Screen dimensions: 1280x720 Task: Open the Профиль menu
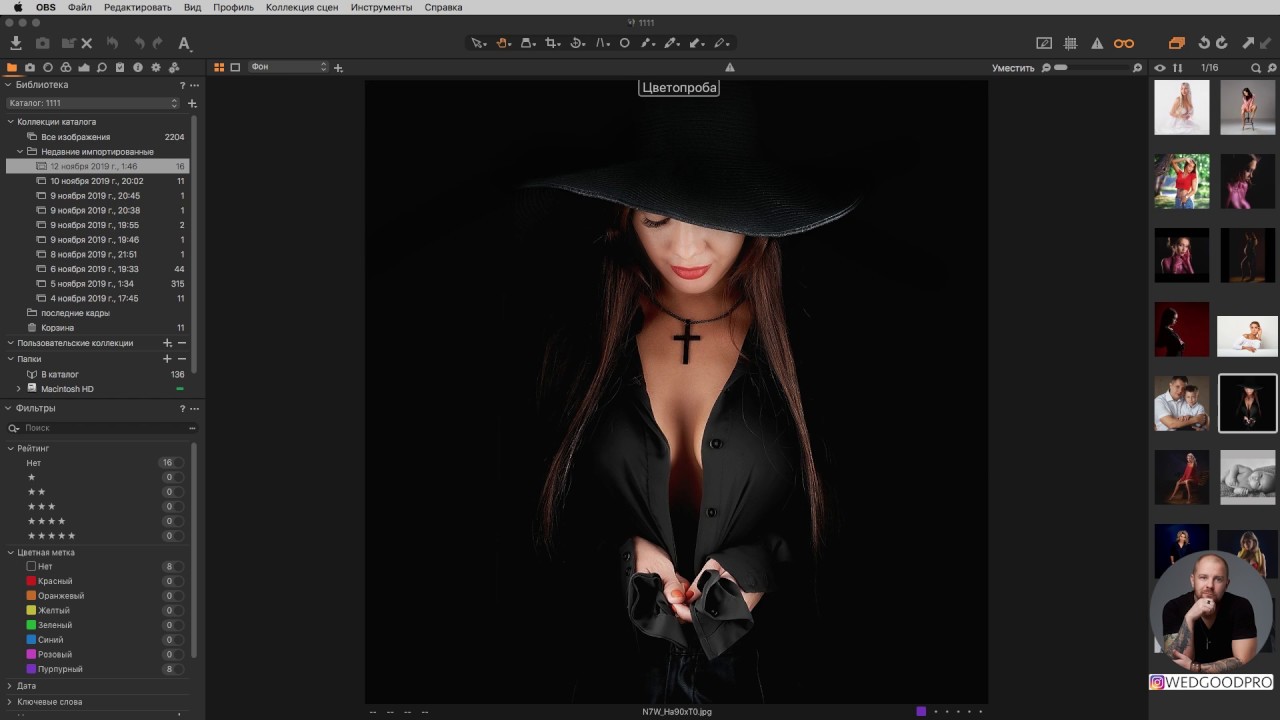coord(233,7)
